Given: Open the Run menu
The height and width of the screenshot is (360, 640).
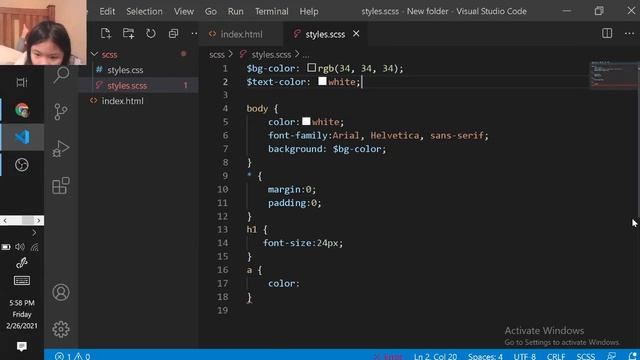Looking at the screenshot, I should pyautogui.click(x=236, y=11).
